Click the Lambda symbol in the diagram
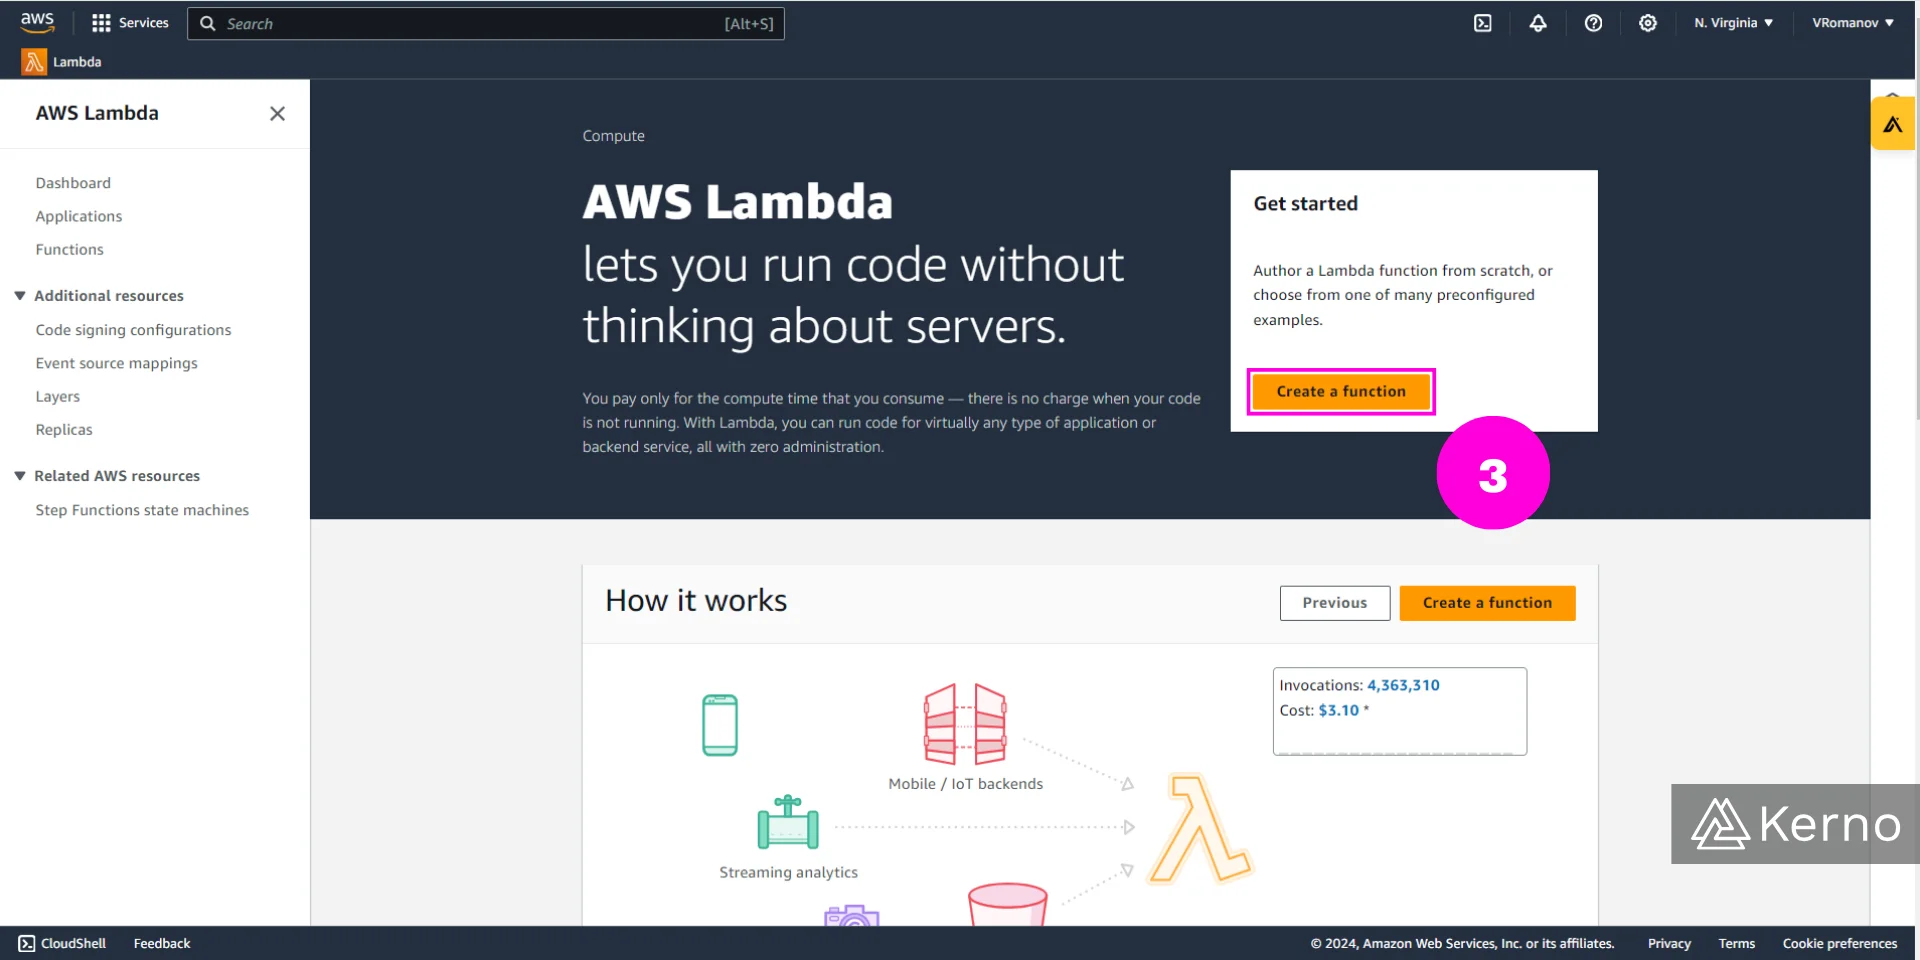The image size is (1920, 960). (x=1200, y=829)
